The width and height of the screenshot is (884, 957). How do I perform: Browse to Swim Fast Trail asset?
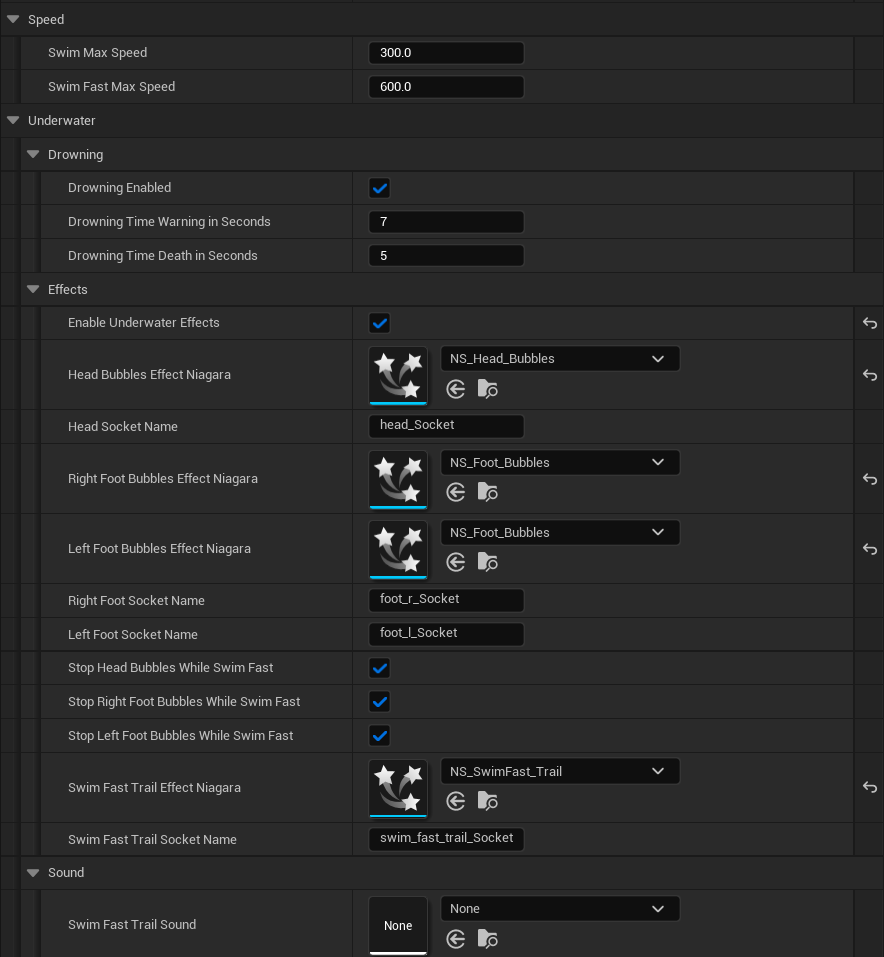(x=487, y=800)
